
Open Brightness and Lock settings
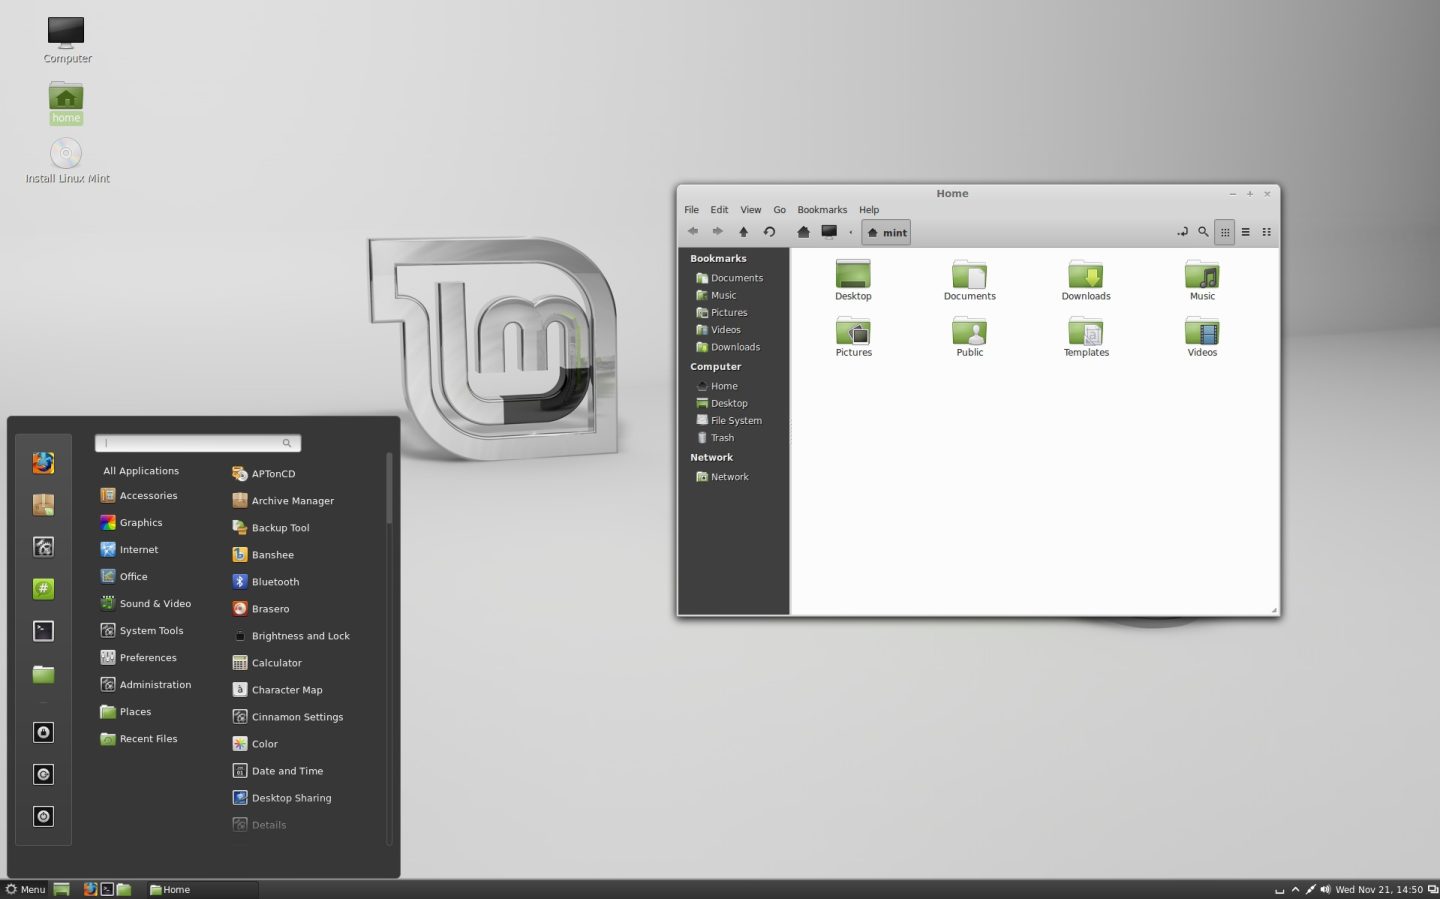301,635
